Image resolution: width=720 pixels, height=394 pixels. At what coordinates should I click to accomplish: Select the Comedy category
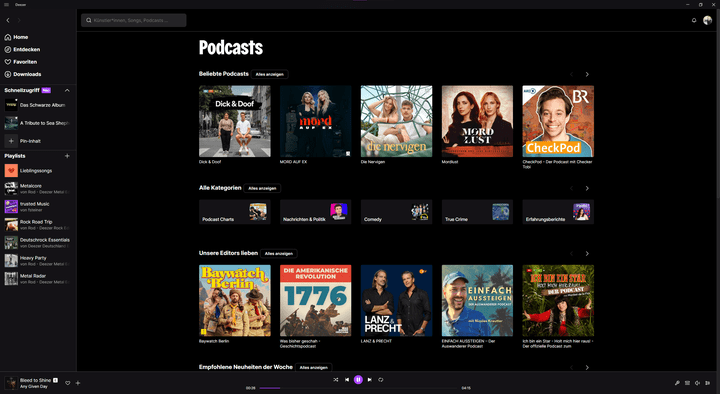pos(396,212)
